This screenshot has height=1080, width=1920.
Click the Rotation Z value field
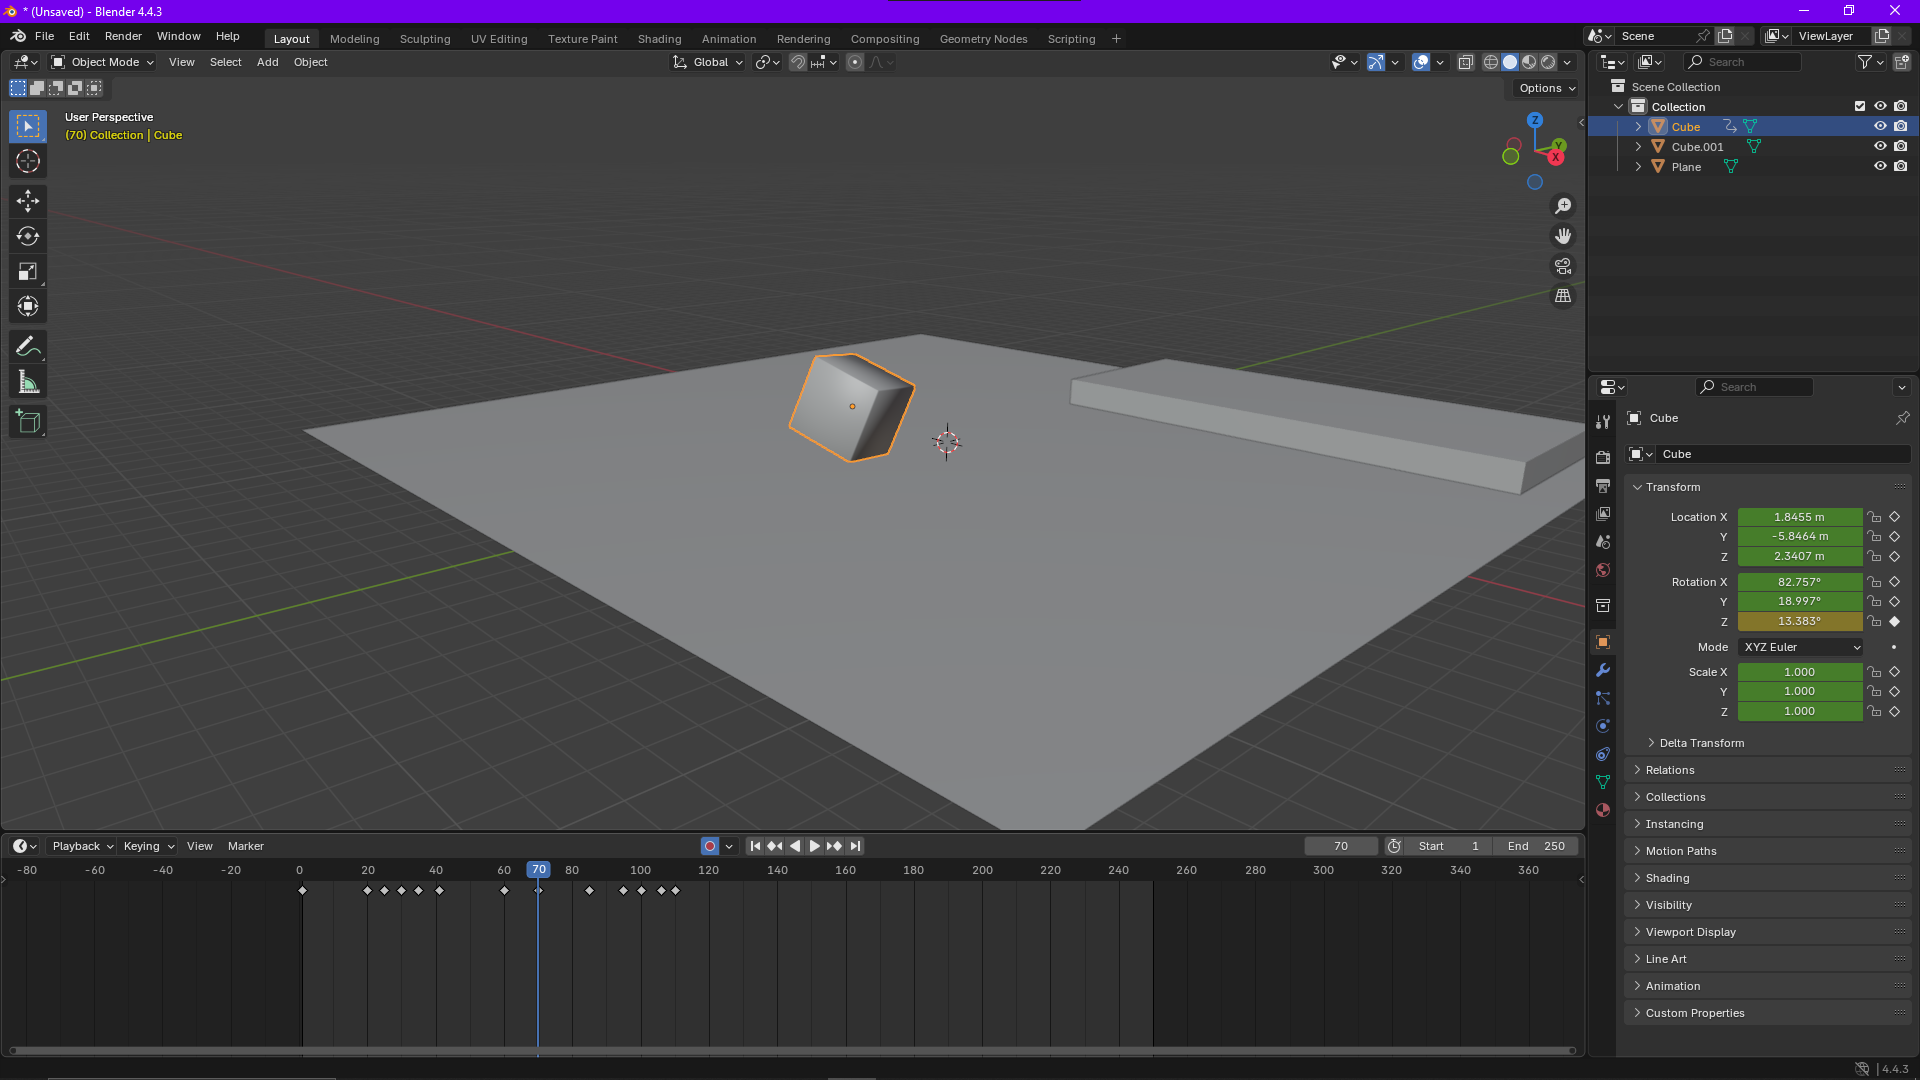(x=1799, y=621)
